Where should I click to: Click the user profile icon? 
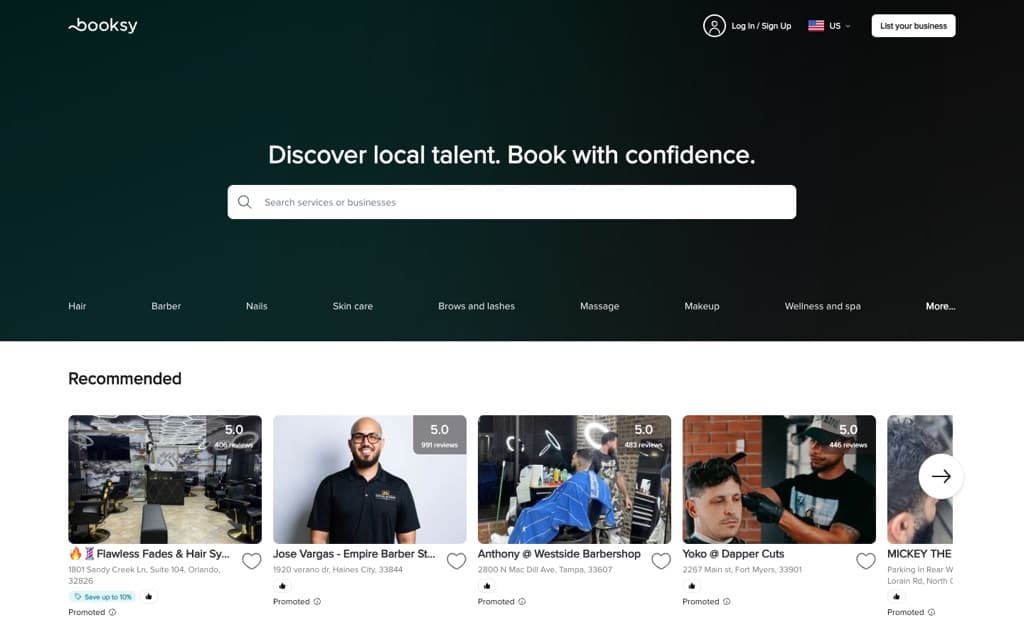[714, 26]
